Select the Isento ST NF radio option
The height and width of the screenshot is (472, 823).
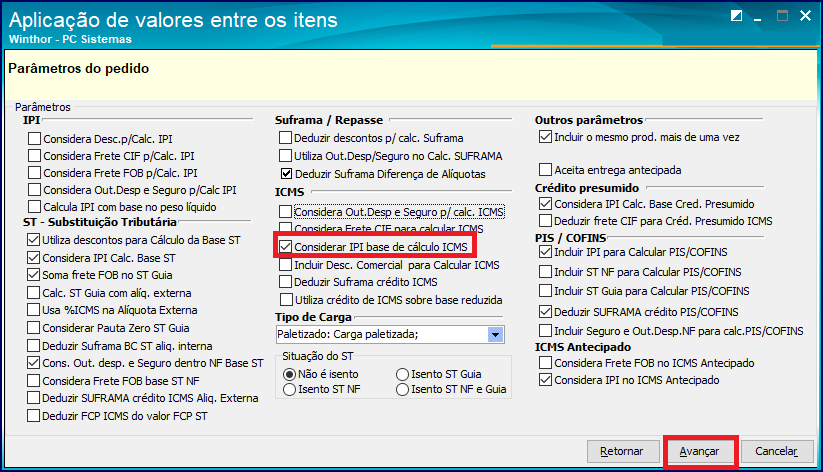point(289,390)
